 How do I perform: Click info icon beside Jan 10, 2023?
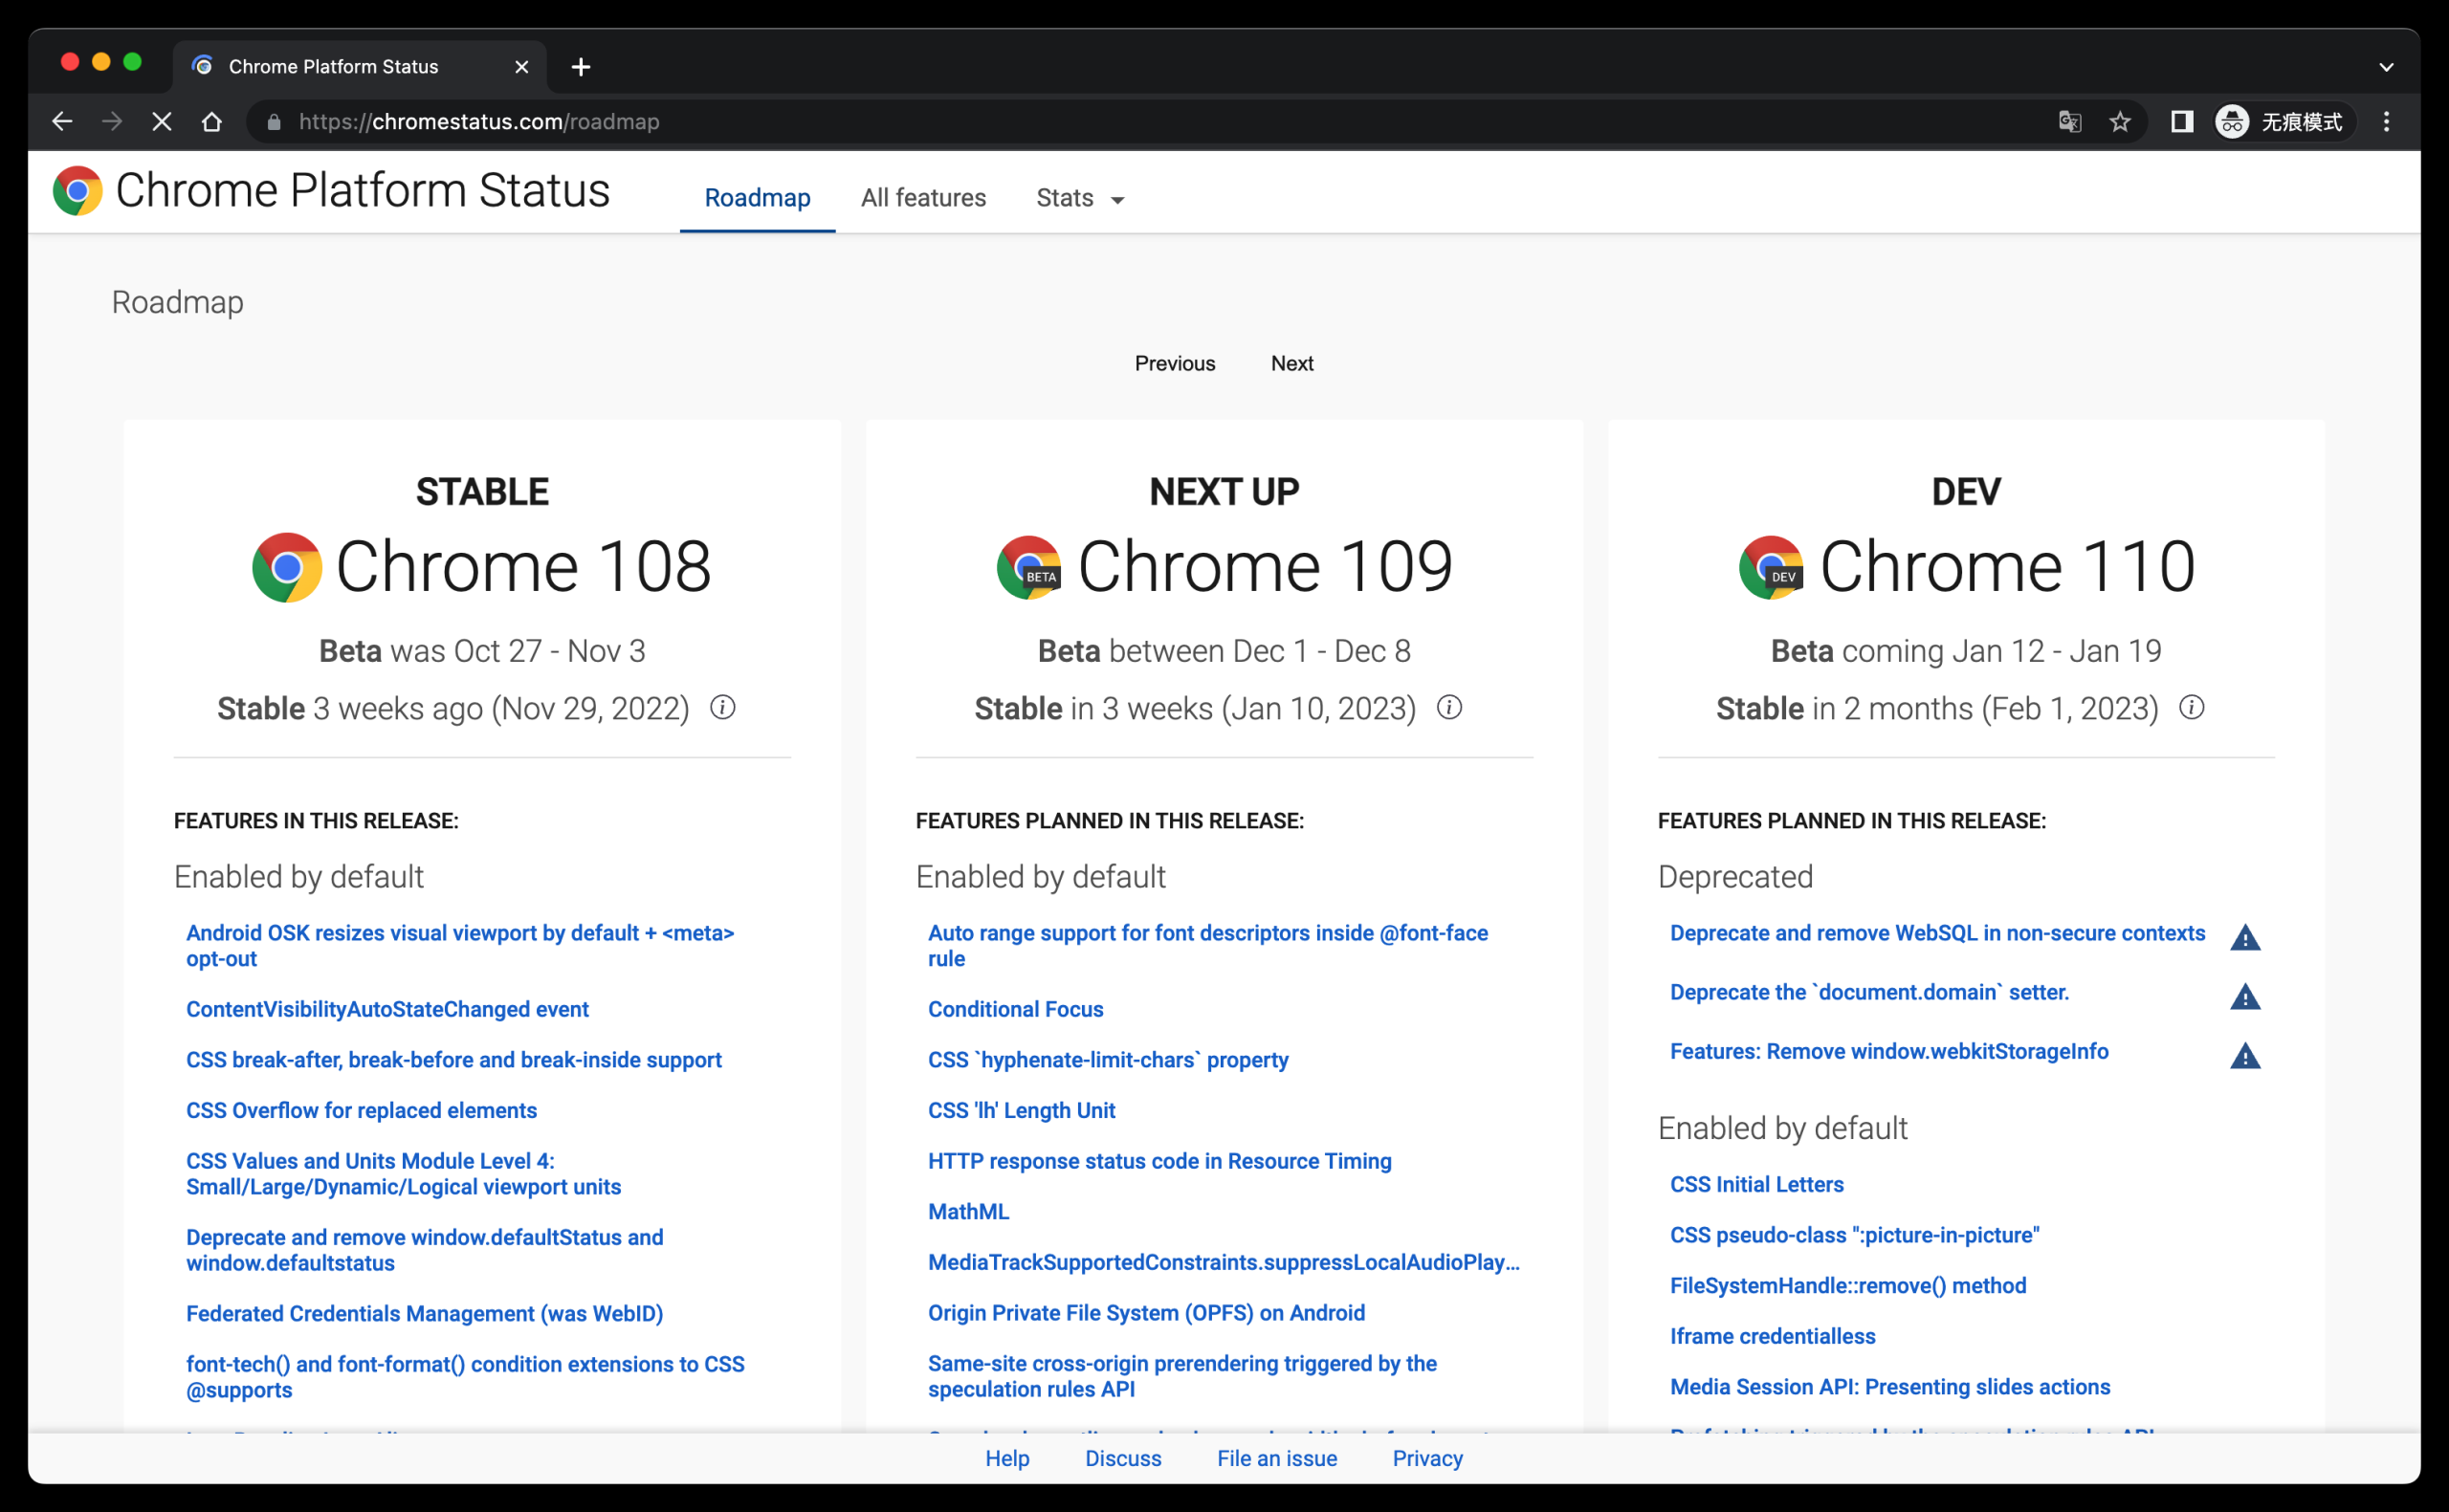point(1449,708)
